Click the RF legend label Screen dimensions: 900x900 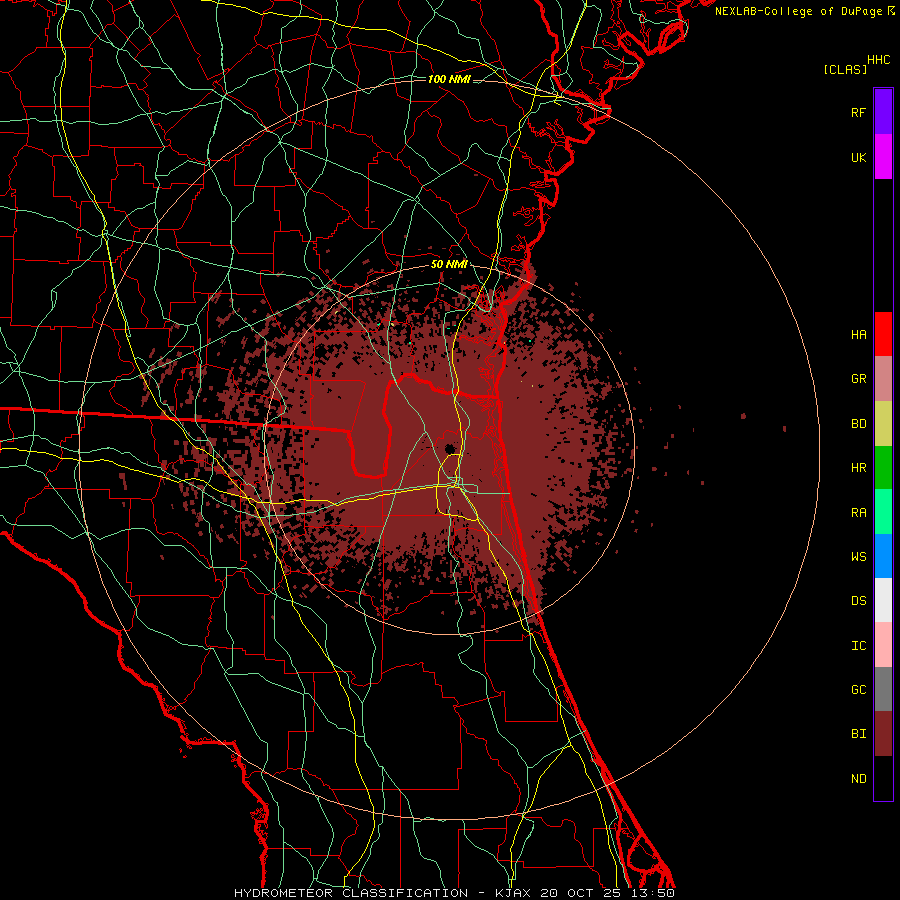pyautogui.click(x=858, y=112)
